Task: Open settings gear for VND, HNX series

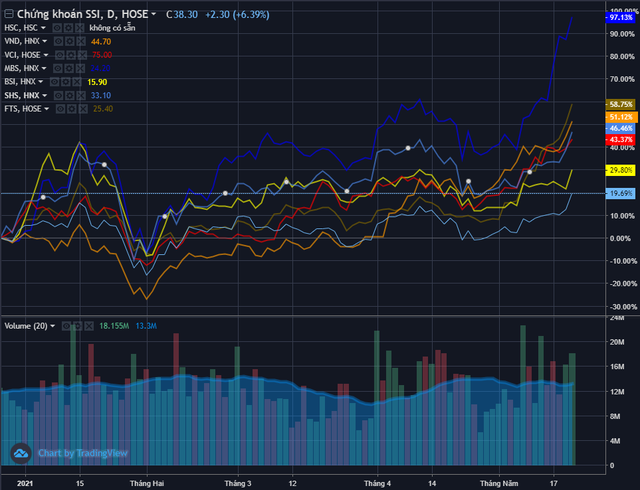Action: point(70,41)
